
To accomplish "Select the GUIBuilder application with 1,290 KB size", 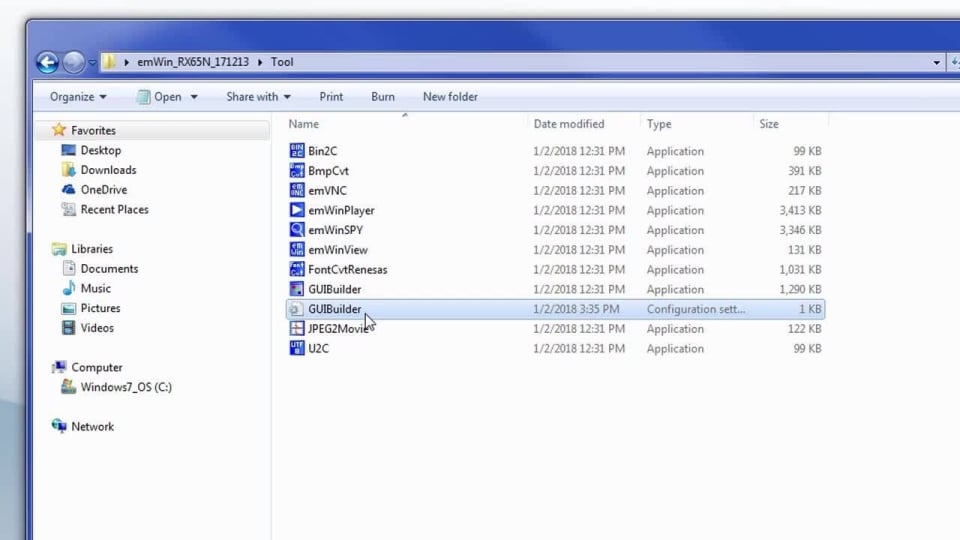I will [335, 290].
